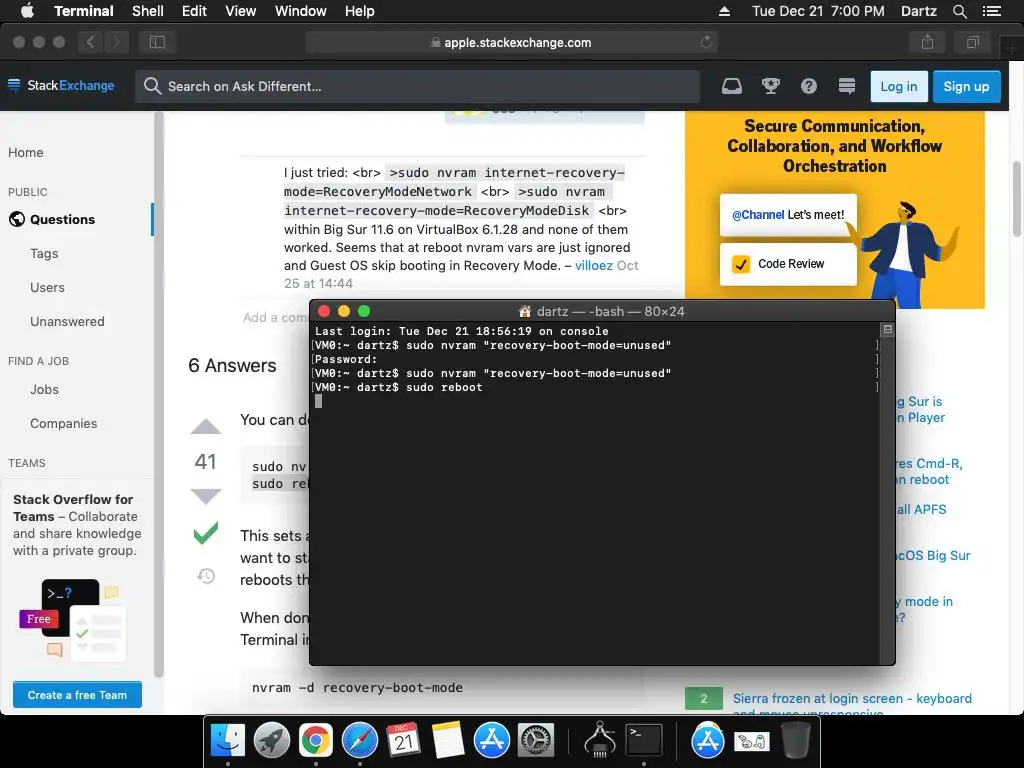Open the Apple menu
The image size is (1024, 768).
[27, 11]
